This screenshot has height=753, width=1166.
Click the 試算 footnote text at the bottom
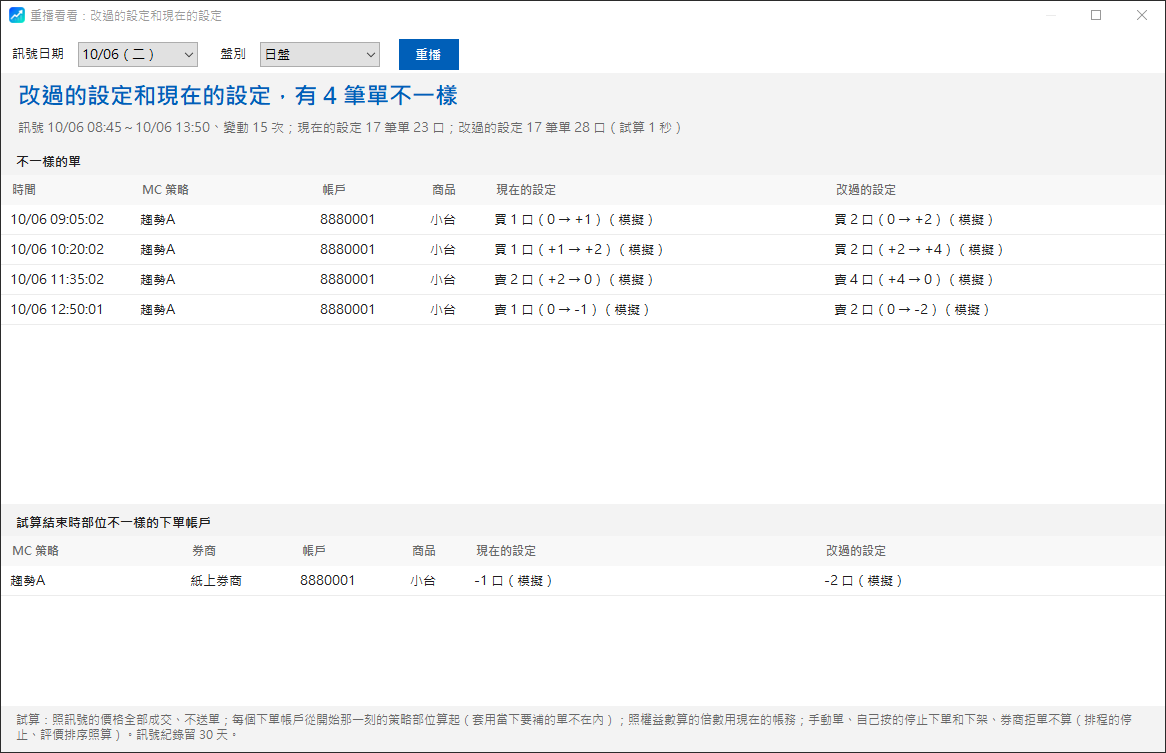574,727
